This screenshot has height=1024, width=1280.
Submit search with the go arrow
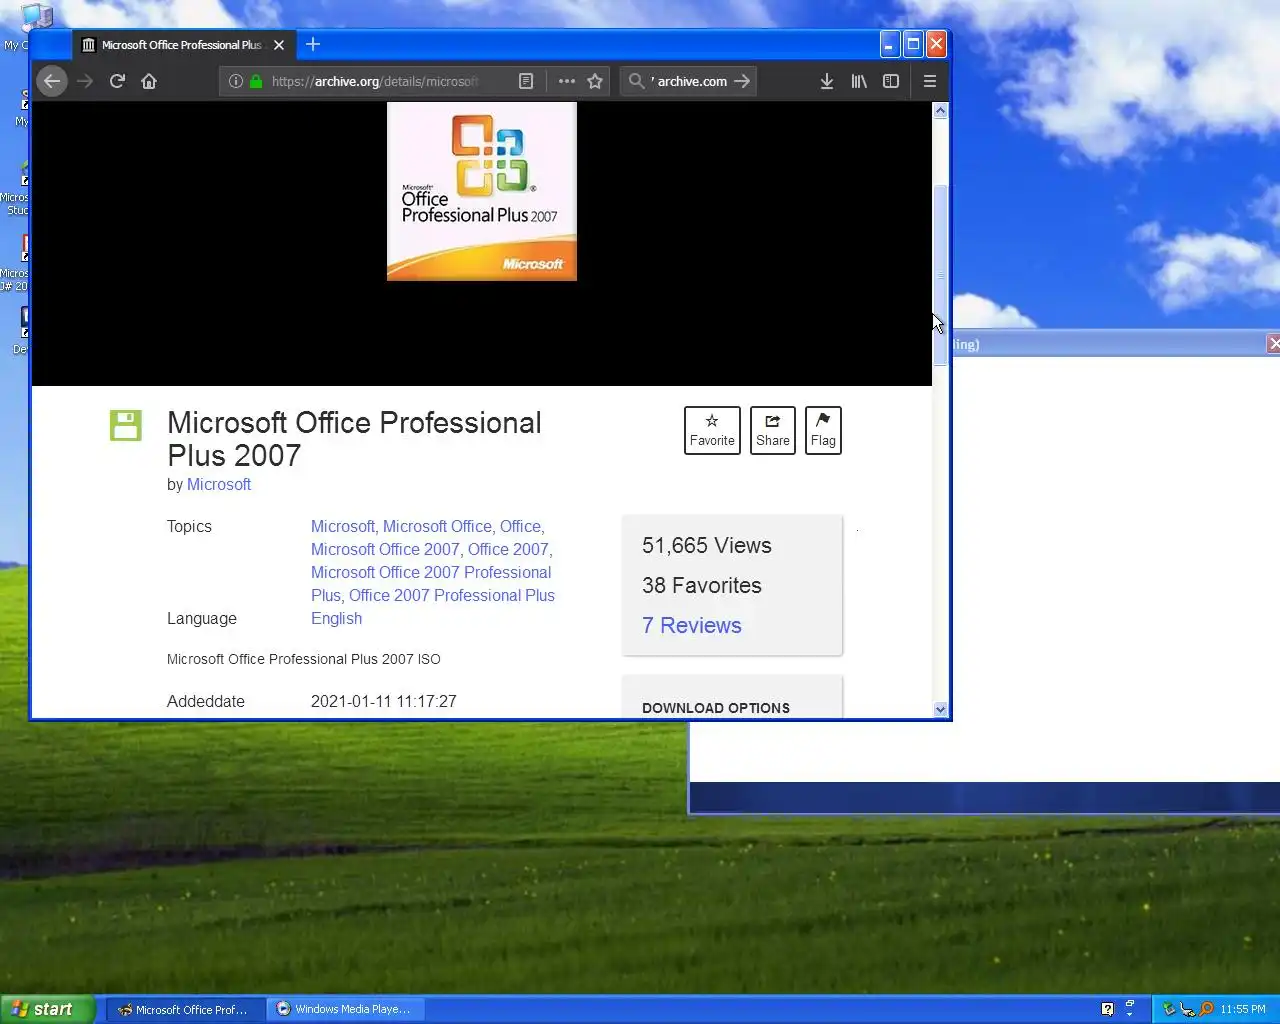(742, 81)
